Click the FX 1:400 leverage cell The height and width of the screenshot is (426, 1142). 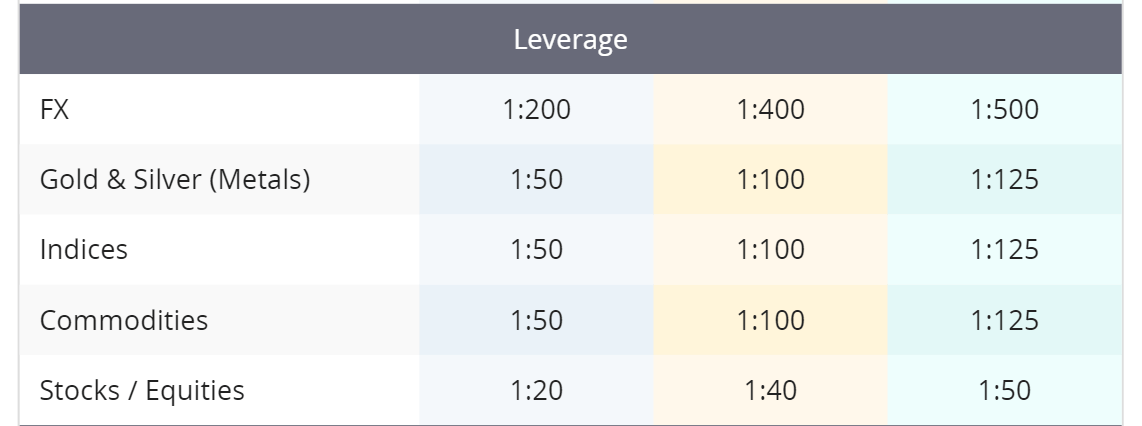pos(771,109)
